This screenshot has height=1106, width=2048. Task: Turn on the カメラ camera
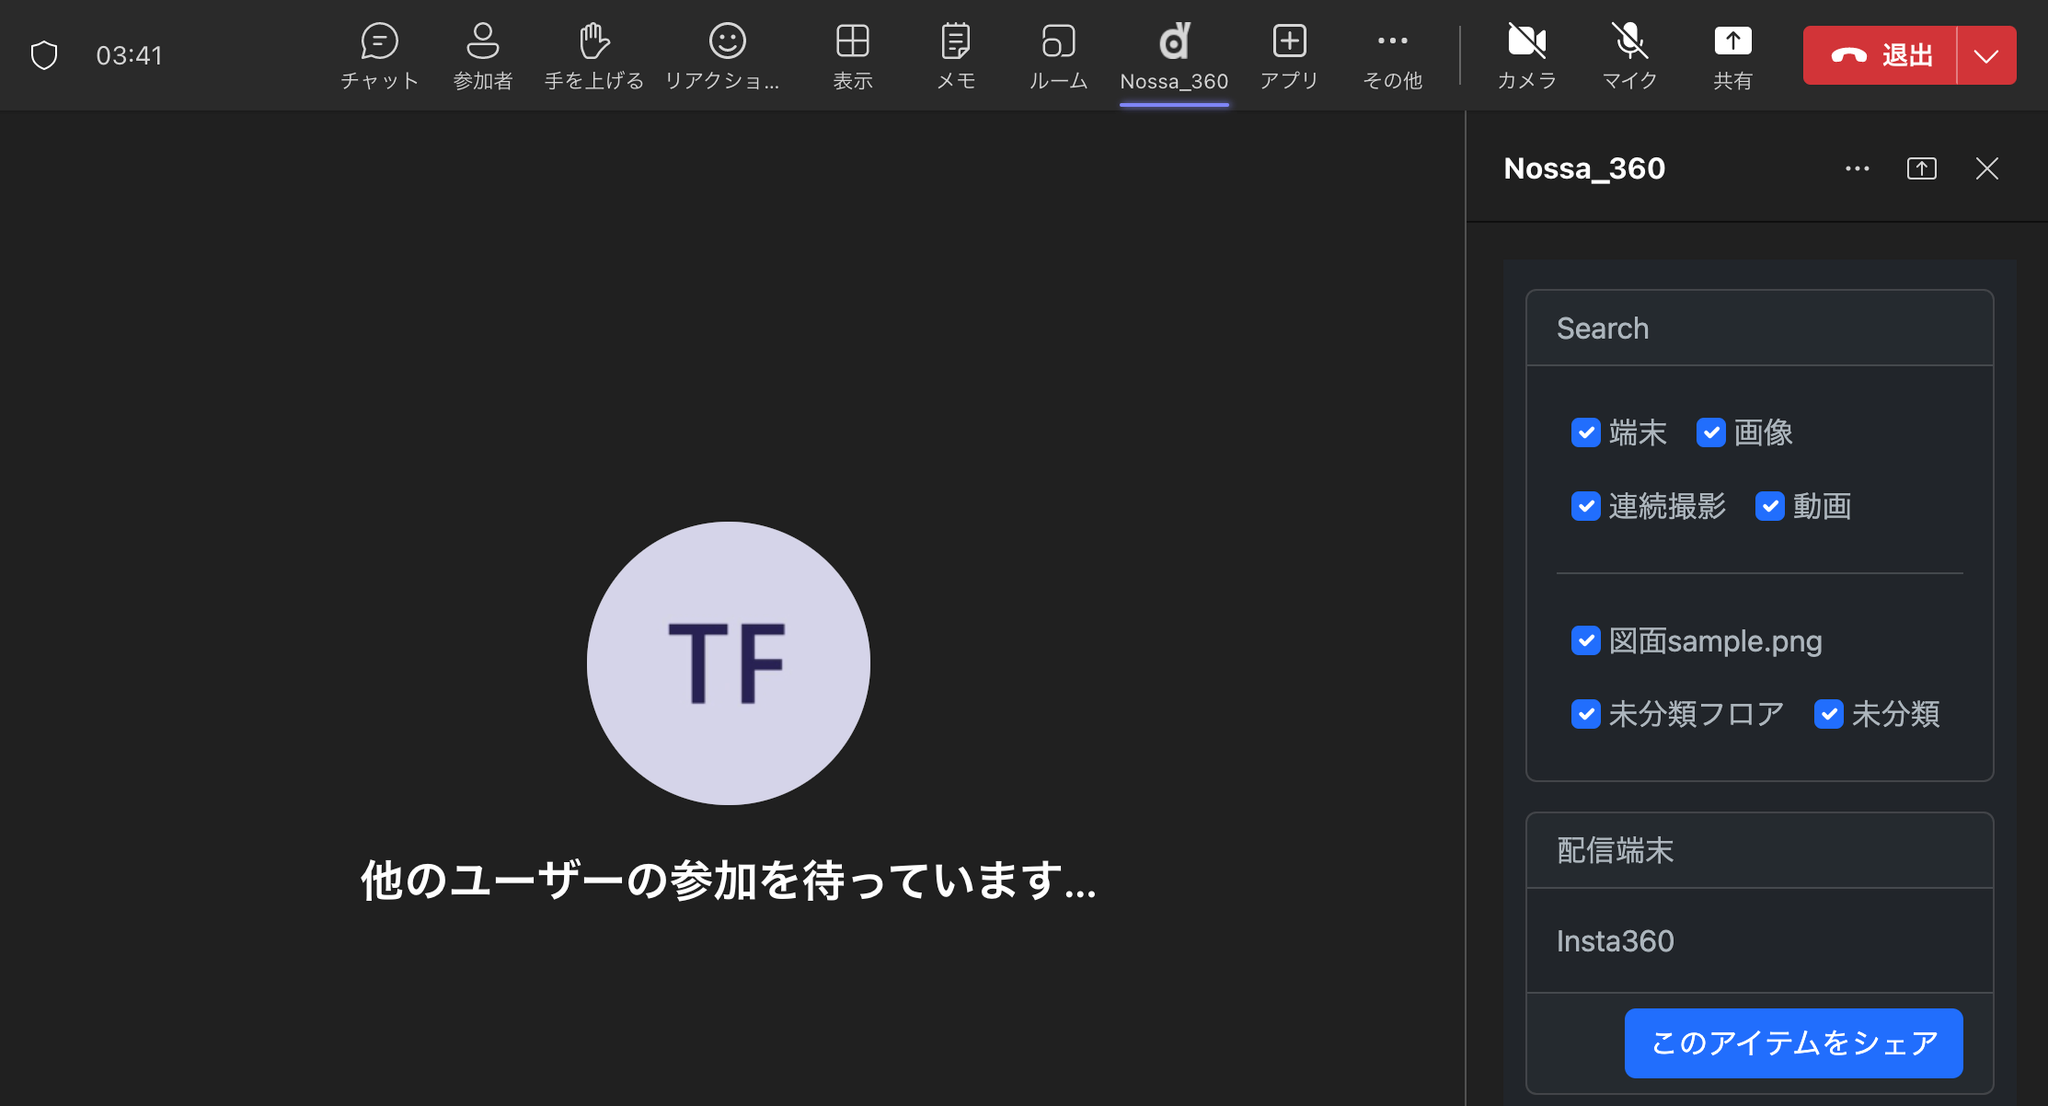point(1526,55)
